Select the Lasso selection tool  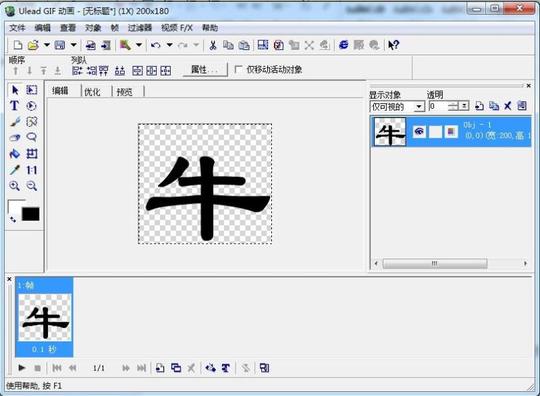coord(31,137)
